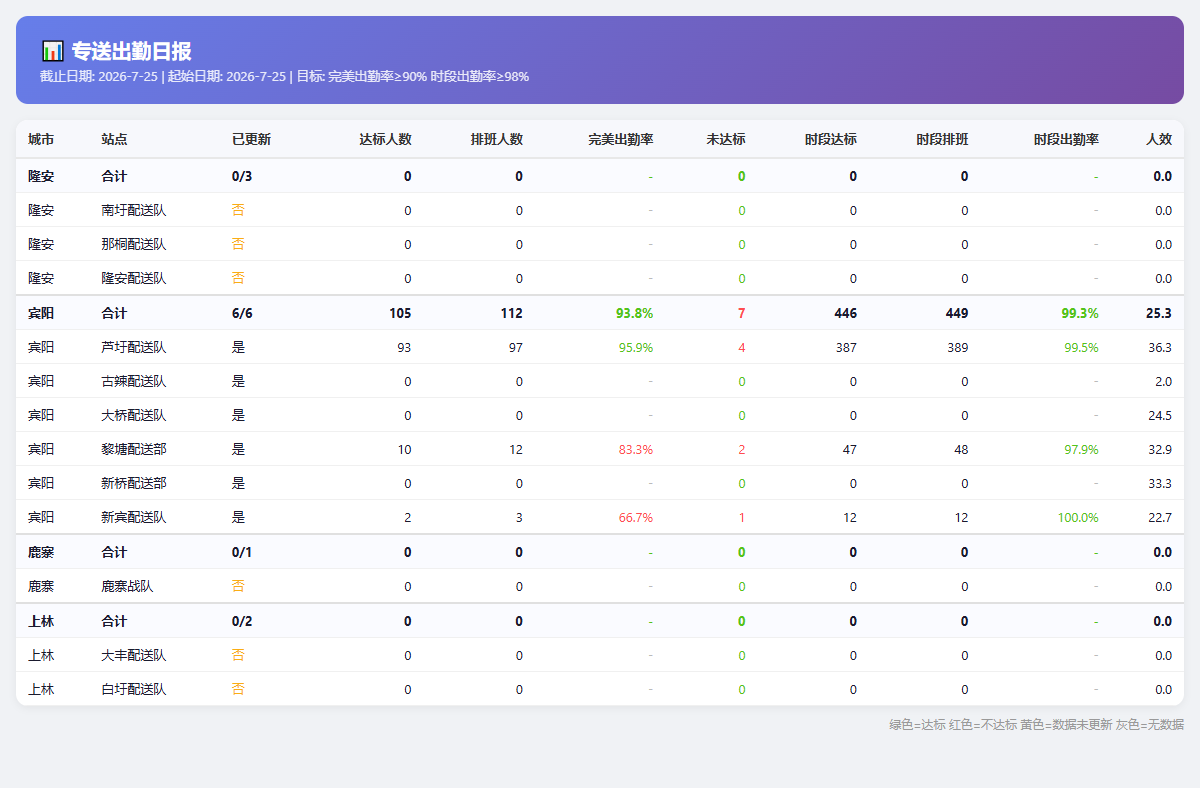Select the green 93.8% attendance rate
This screenshot has height=788, width=1200.
(635, 313)
